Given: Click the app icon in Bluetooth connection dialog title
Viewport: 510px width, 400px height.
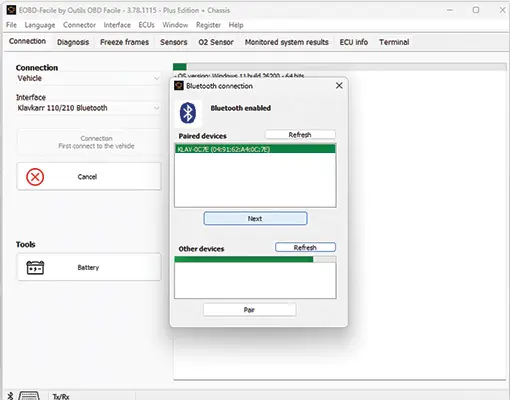Looking at the screenshot, I should coord(179,86).
